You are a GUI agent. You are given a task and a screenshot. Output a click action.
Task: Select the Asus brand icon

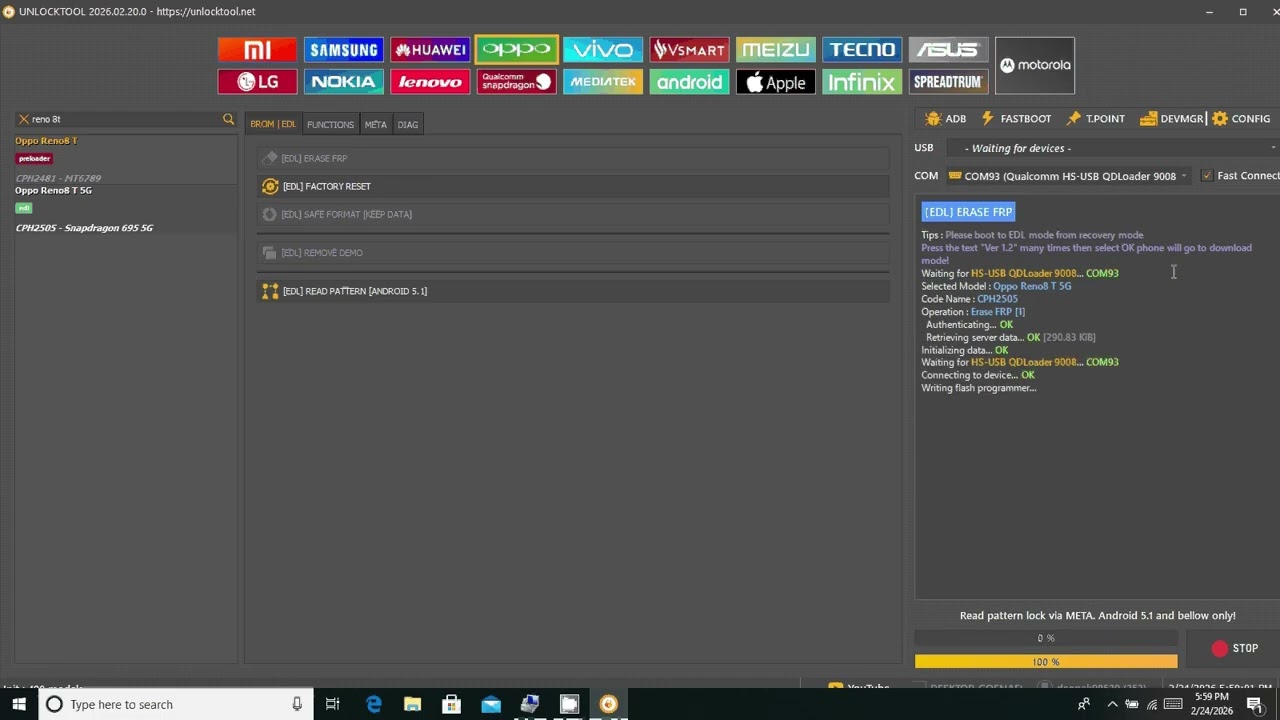pyautogui.click(x=948, y=49)
